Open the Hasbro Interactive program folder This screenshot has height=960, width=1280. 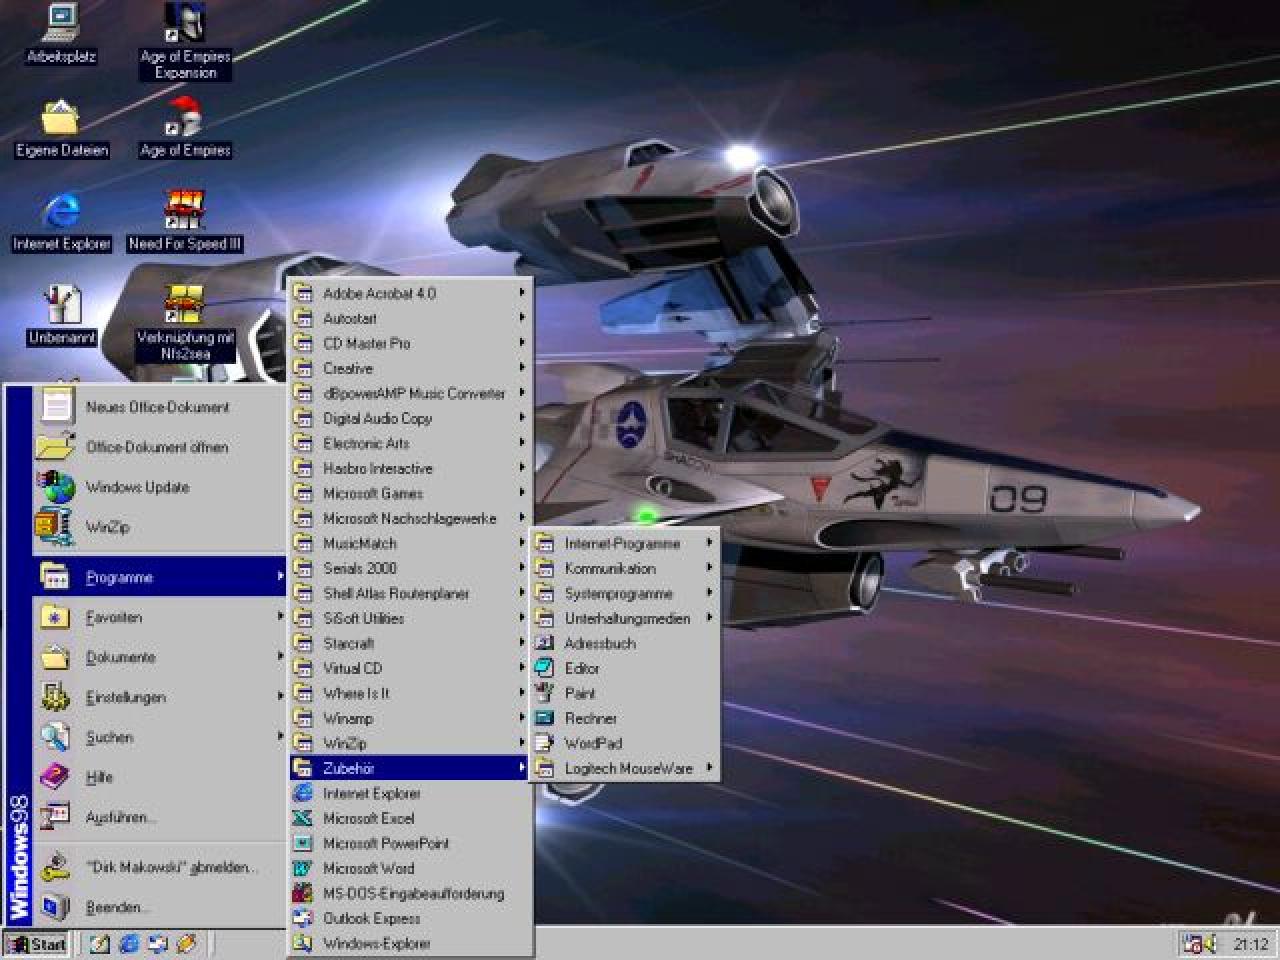pos(410,468)
